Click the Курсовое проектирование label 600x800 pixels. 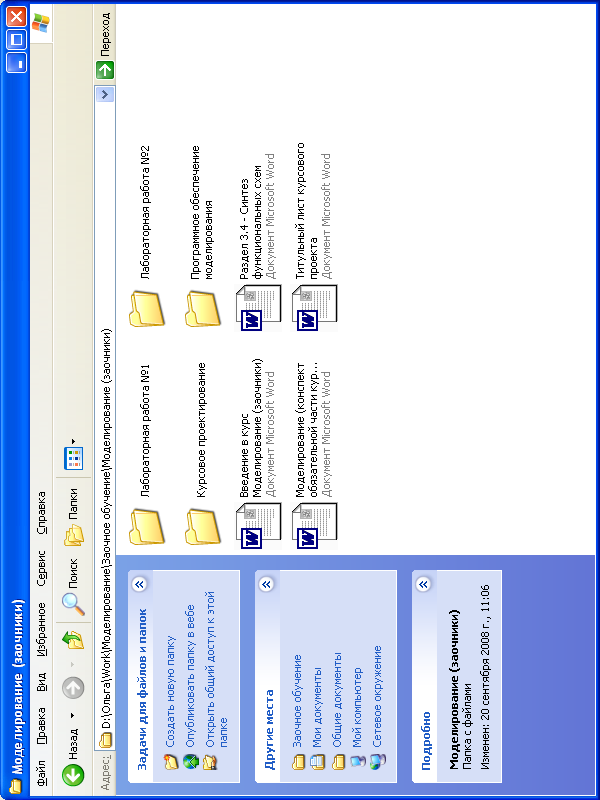pos(201,430)
